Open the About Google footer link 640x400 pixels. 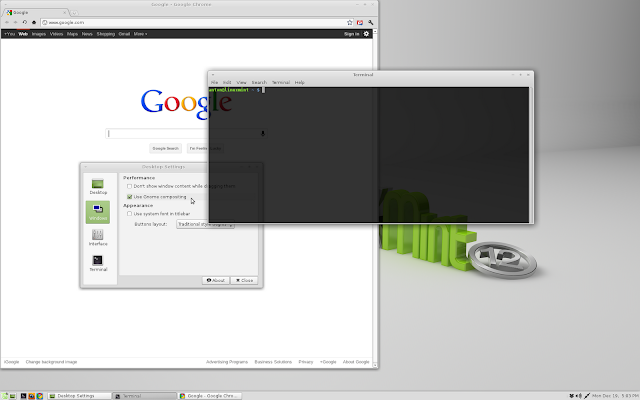pyautogui.click(x=356, y=362)
